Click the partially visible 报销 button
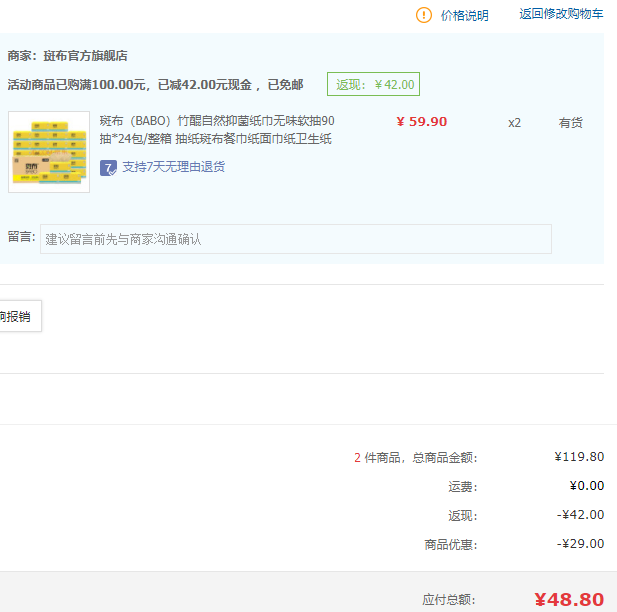This screenshot has height=612, width=617. [17, 316]
